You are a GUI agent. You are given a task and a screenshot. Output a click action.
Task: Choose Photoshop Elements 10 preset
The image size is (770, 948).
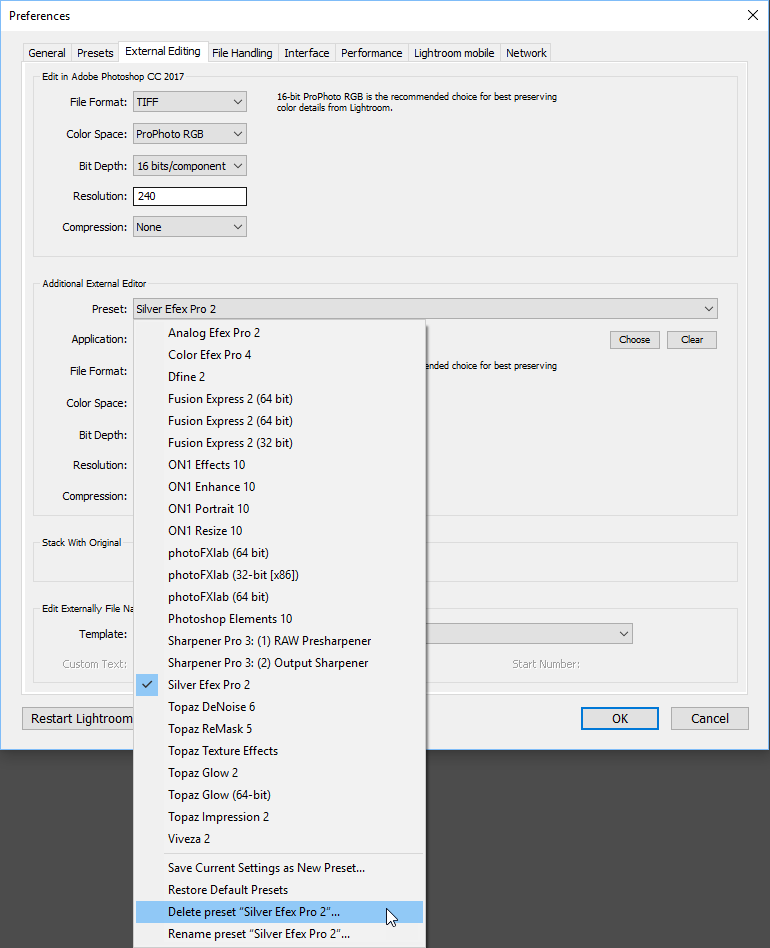(x=279, y=618)
